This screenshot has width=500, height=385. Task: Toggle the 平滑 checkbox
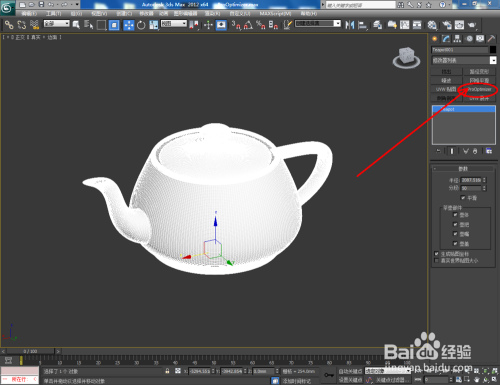(463, 198)
